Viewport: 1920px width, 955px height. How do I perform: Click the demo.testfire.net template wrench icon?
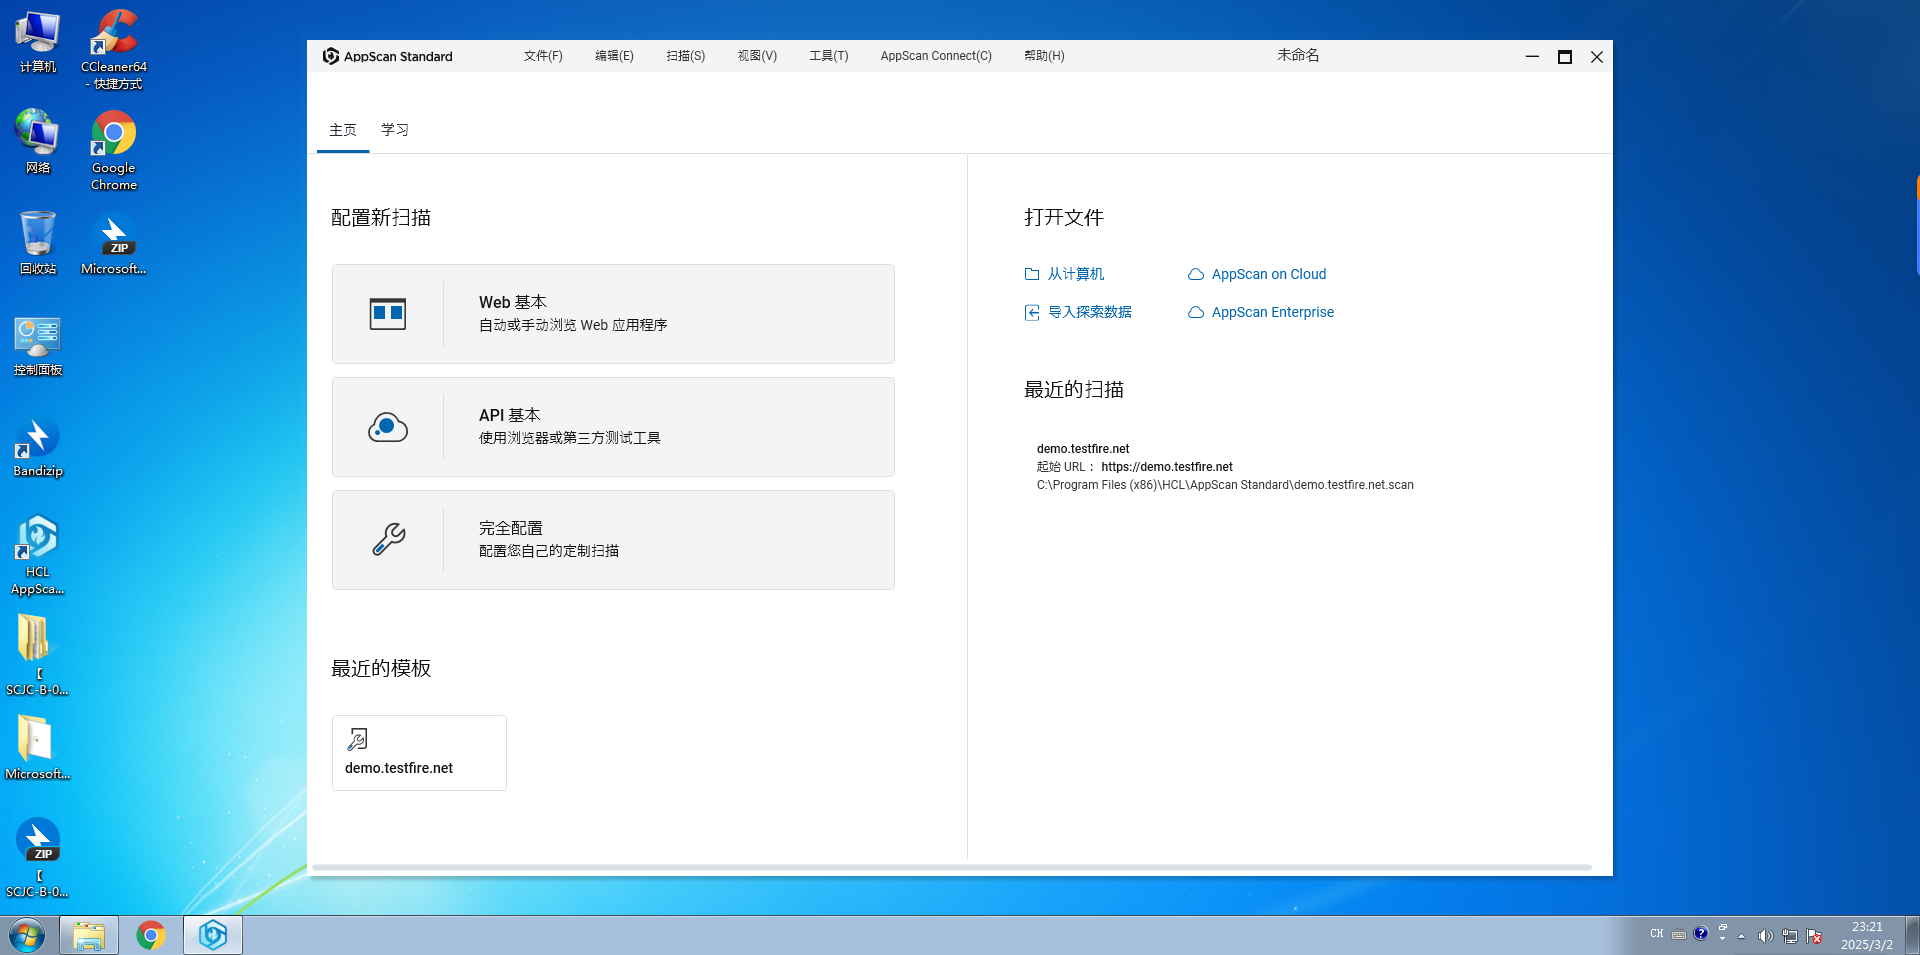(357, 739)
